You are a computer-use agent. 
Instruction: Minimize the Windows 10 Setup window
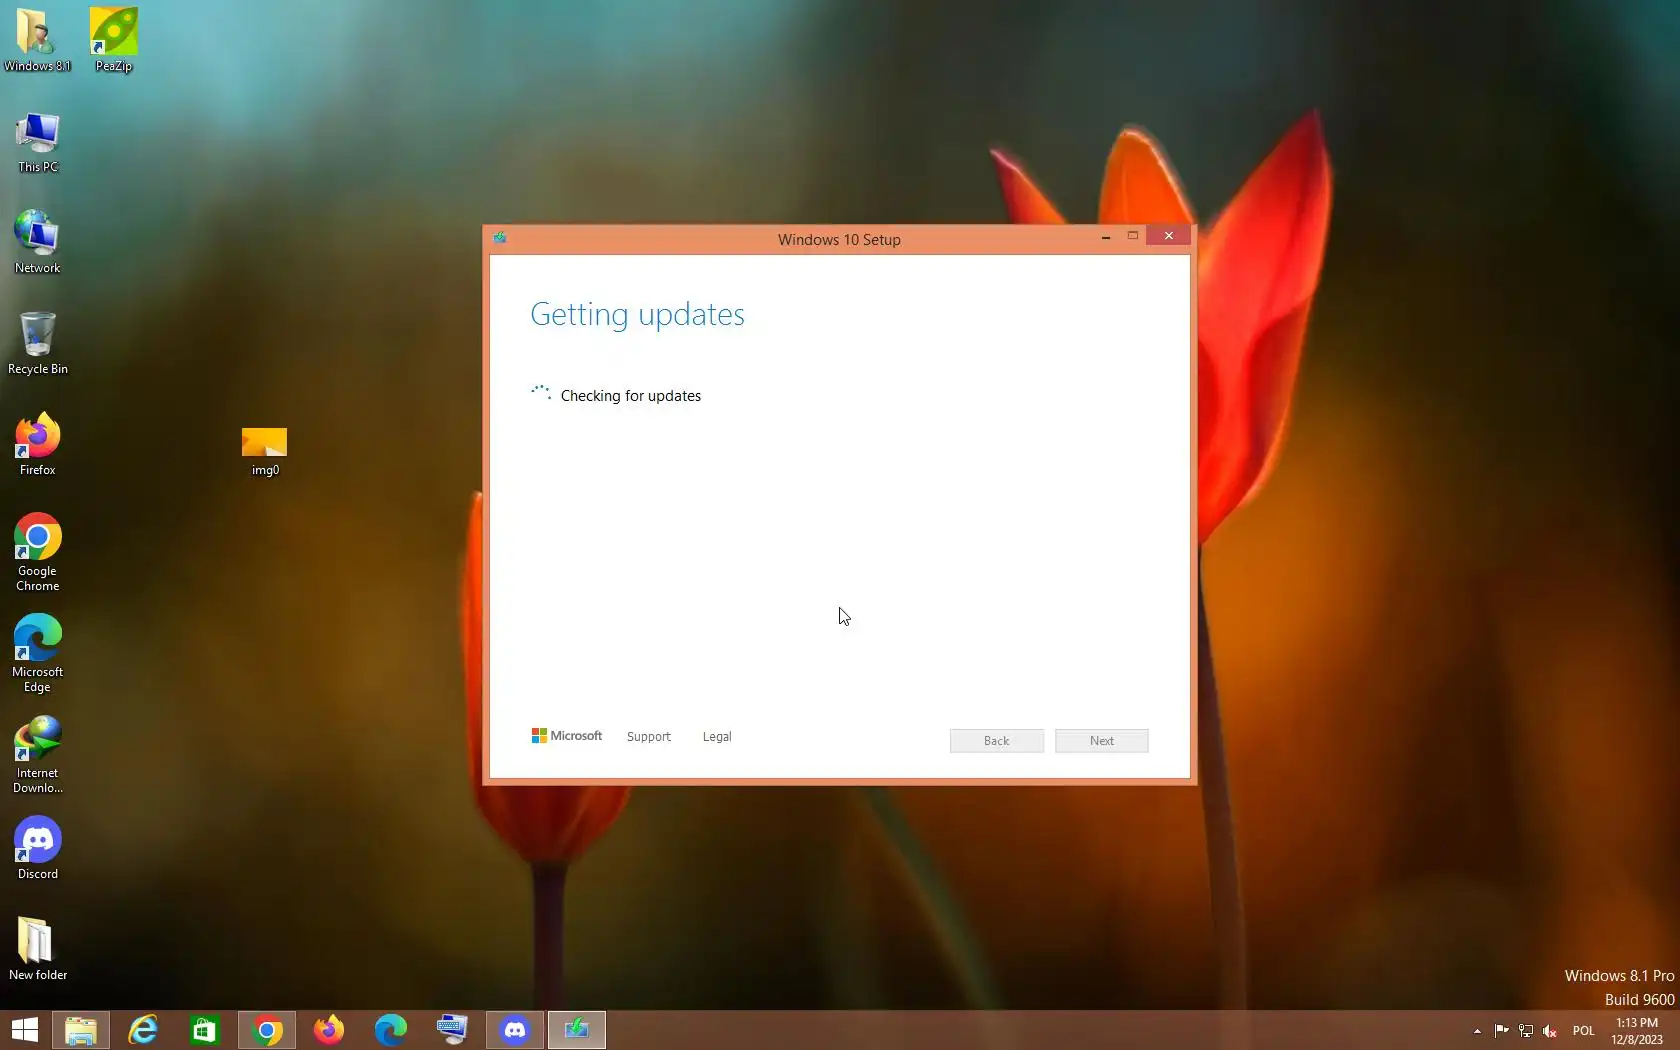pos(1106,237)
